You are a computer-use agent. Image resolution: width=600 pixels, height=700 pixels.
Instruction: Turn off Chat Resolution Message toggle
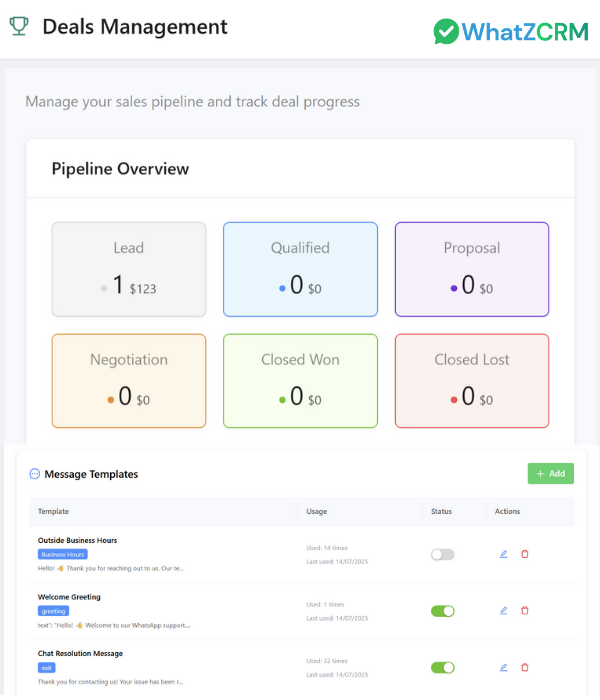pyautogui.click(x=442, y=667)
